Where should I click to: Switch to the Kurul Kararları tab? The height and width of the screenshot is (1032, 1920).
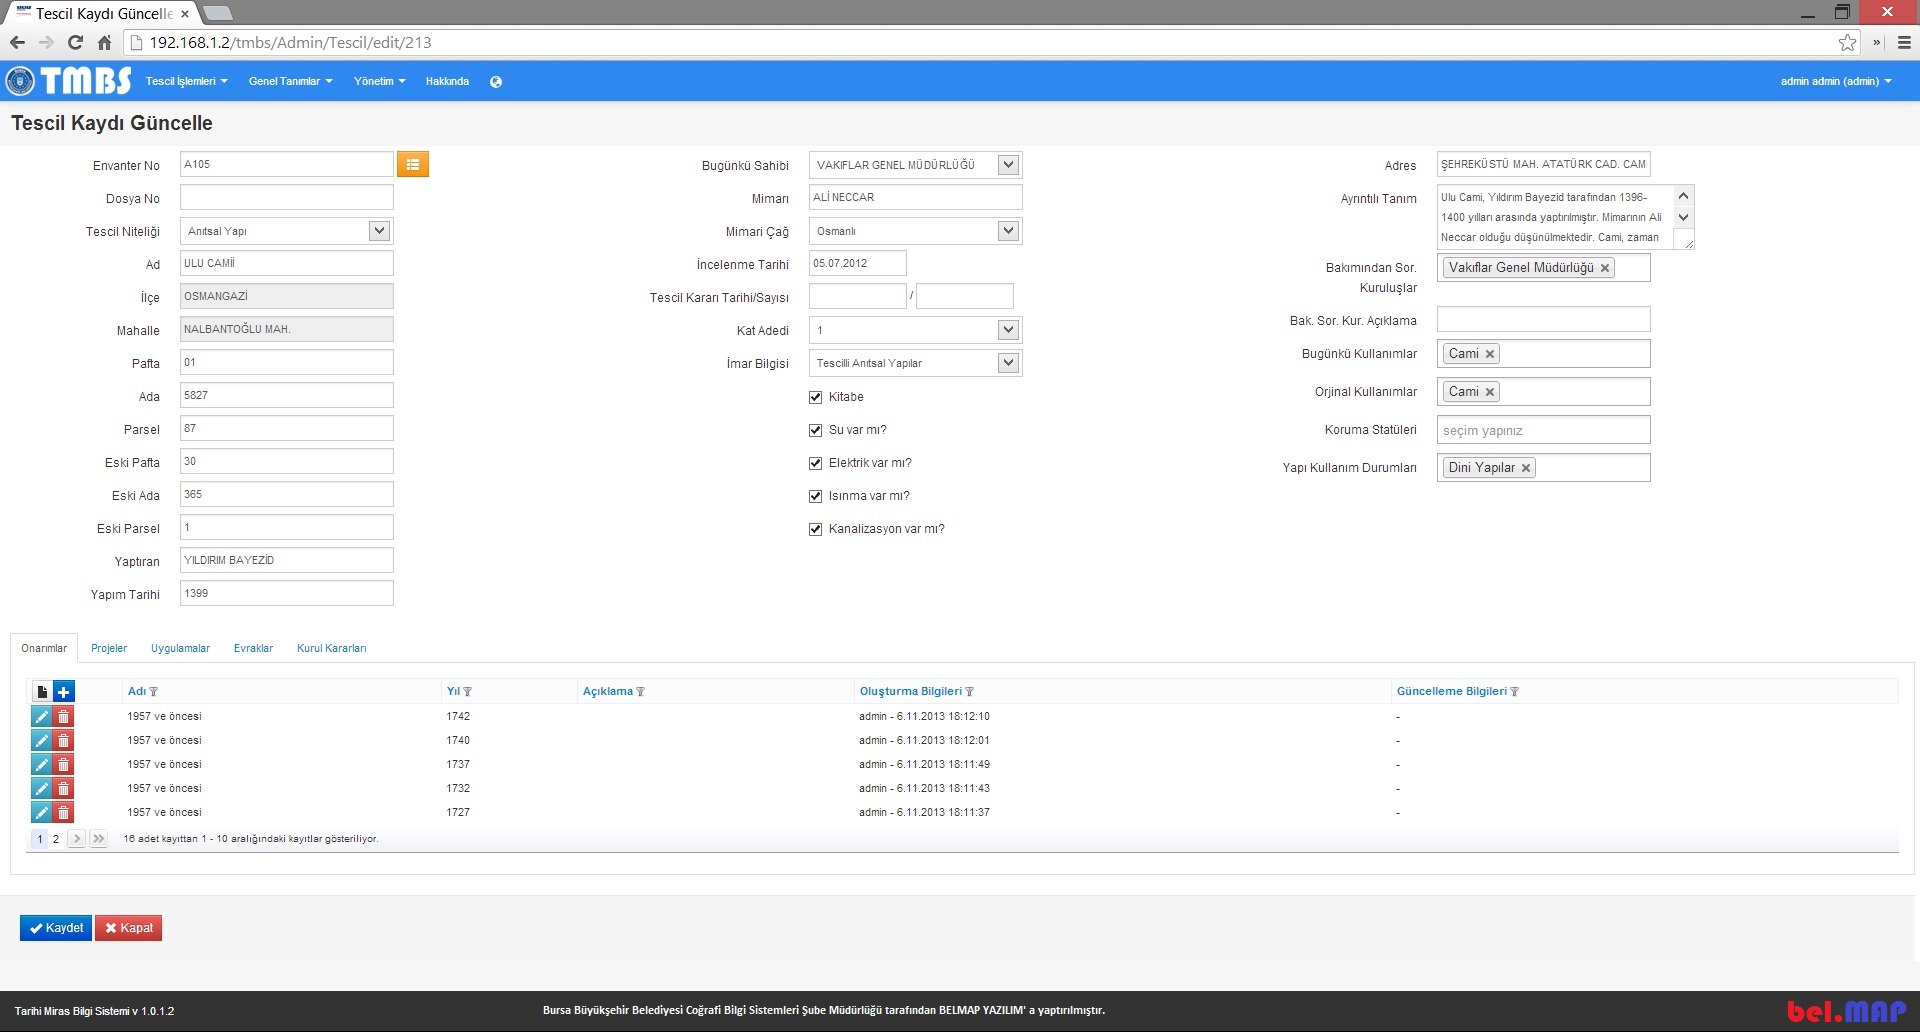click(x=331, y=648)
